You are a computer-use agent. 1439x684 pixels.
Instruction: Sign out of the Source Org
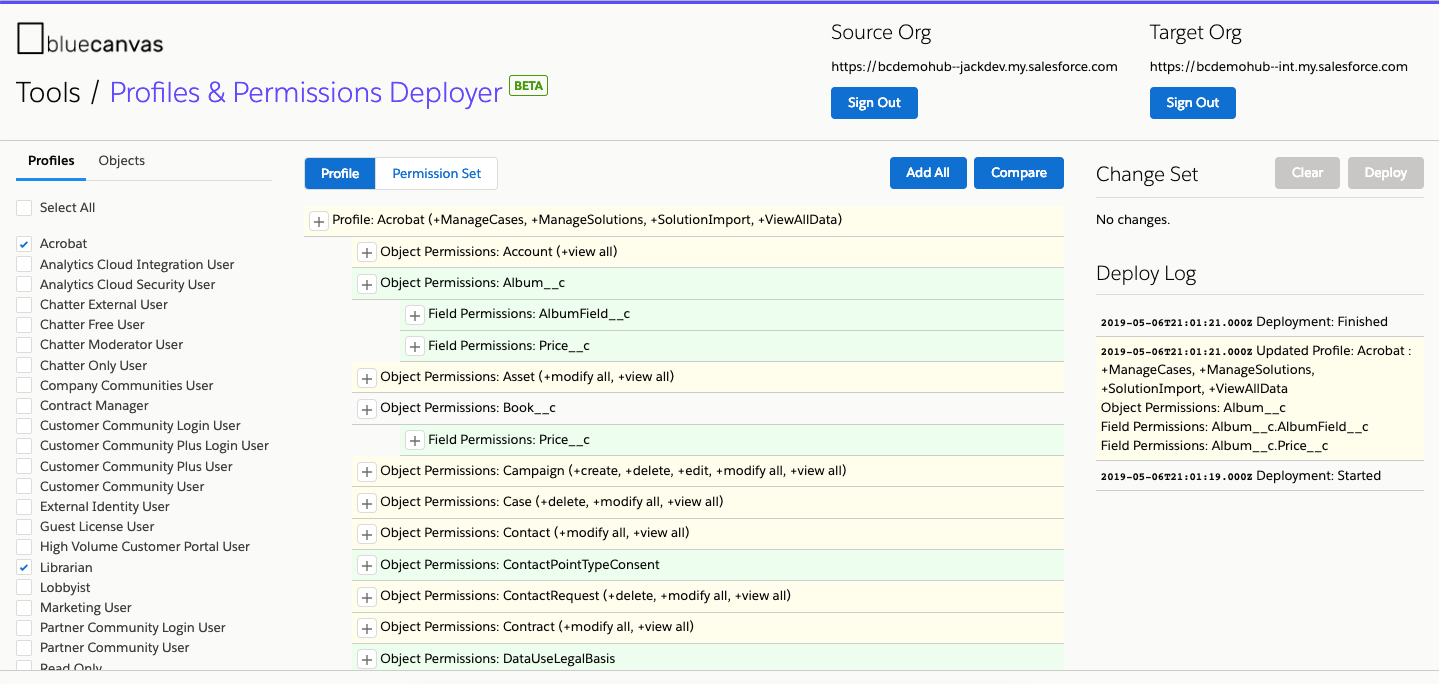point(874,103)
